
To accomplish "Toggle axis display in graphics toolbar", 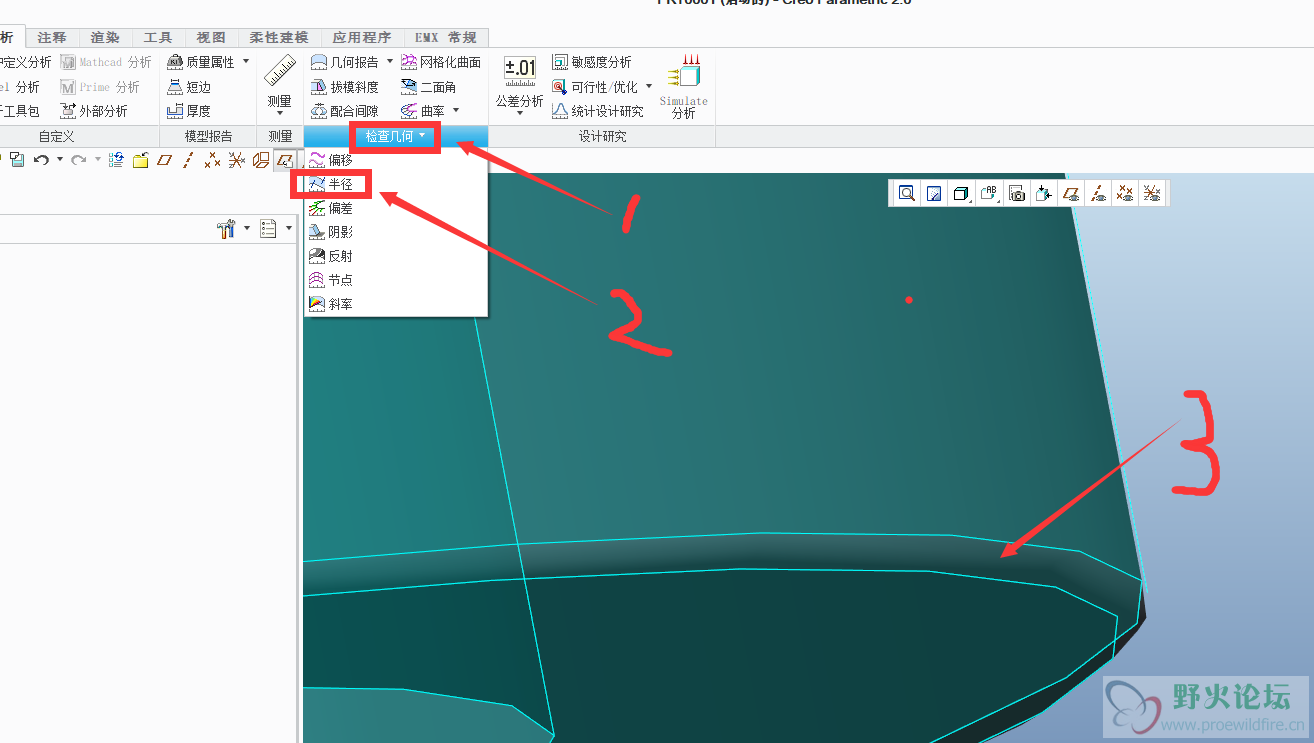I will [x=1098, y=193].
